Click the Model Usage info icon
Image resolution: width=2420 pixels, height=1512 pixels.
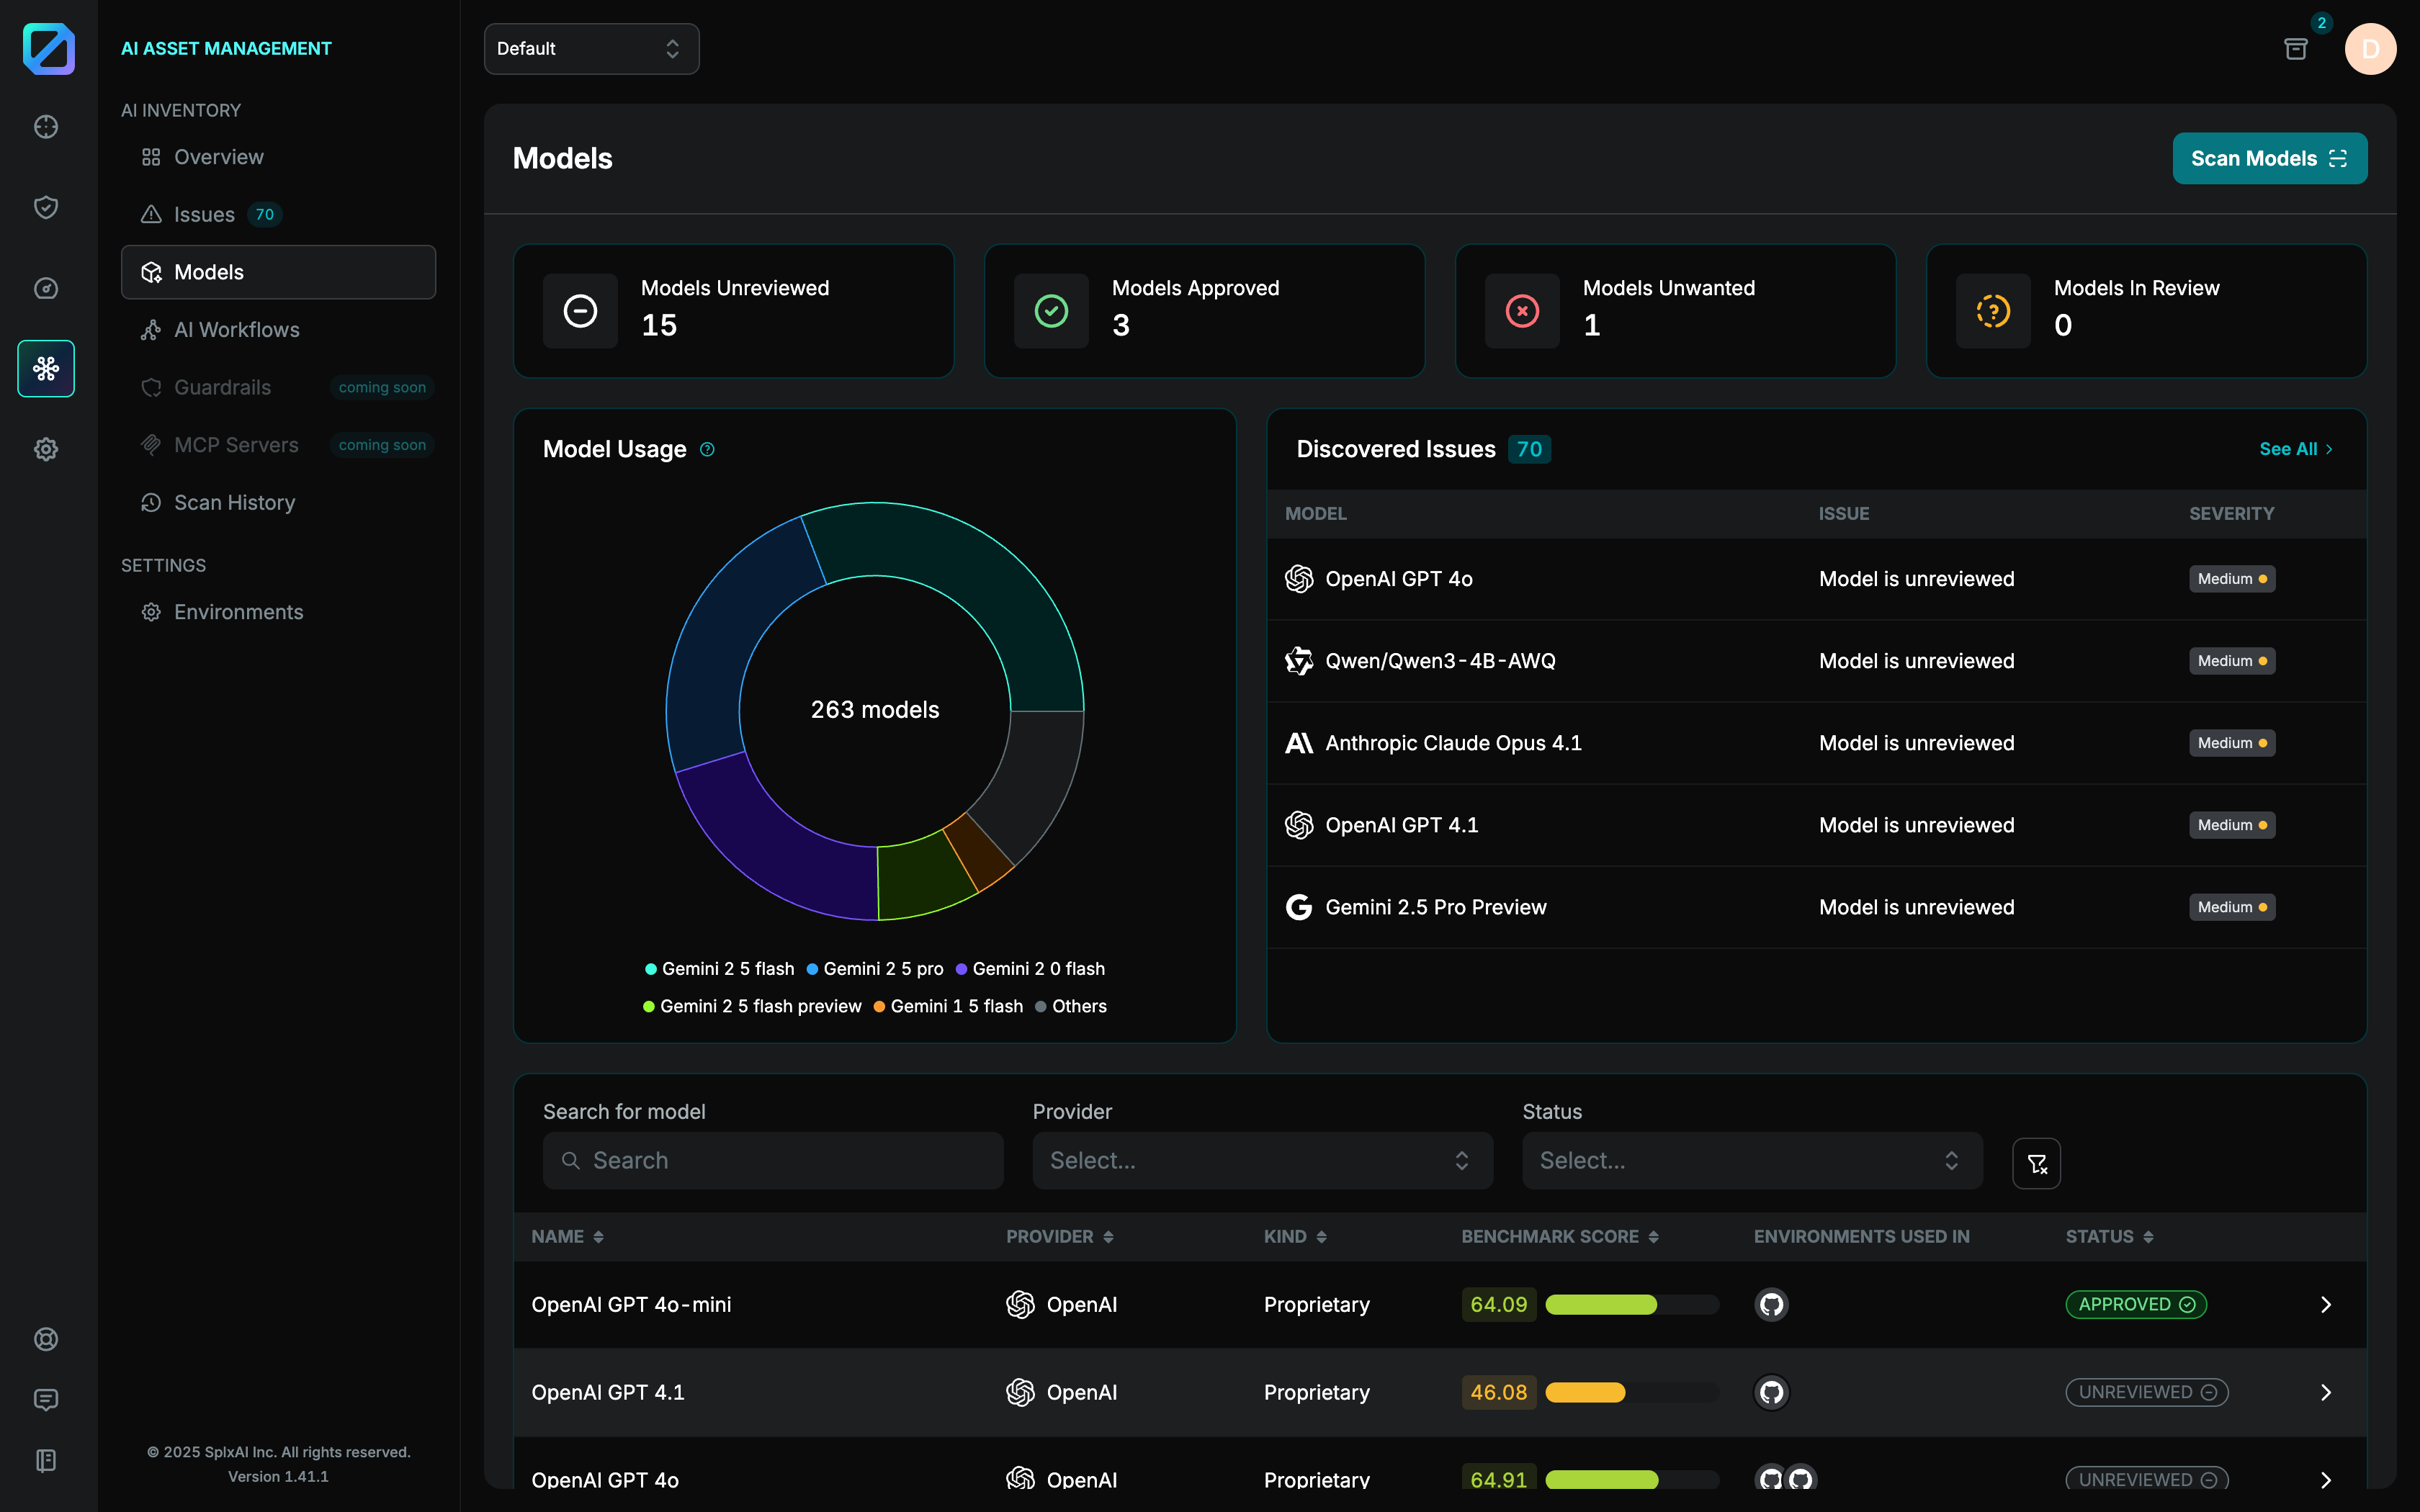707,450
